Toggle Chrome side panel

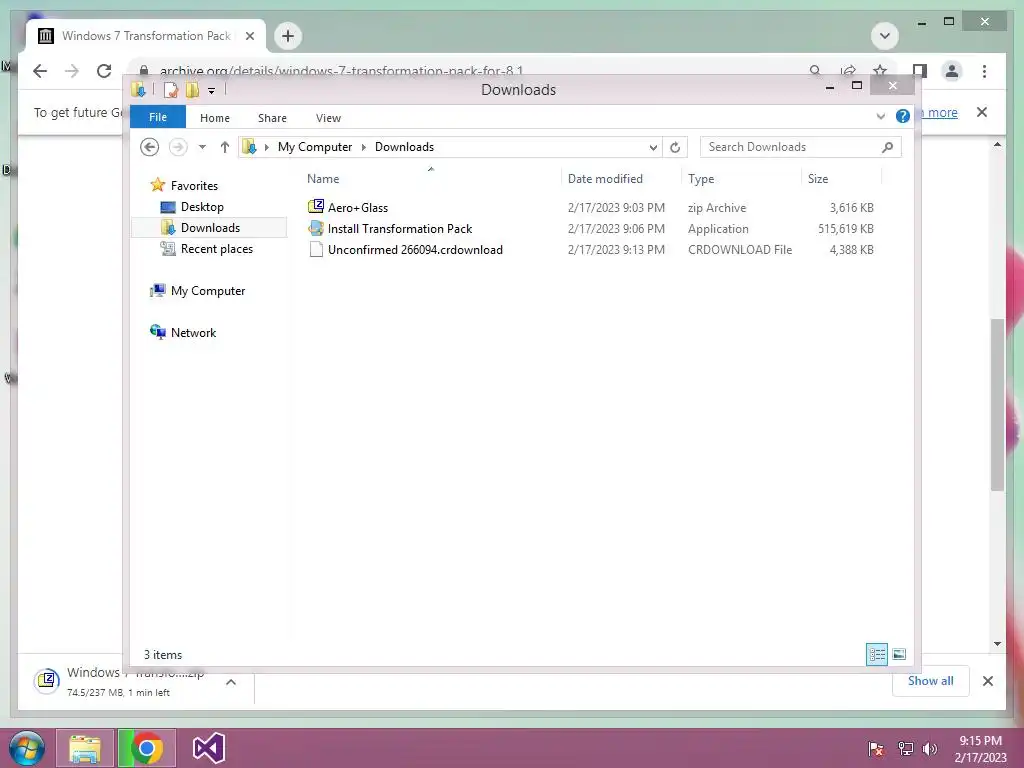[x=920, y=71]
